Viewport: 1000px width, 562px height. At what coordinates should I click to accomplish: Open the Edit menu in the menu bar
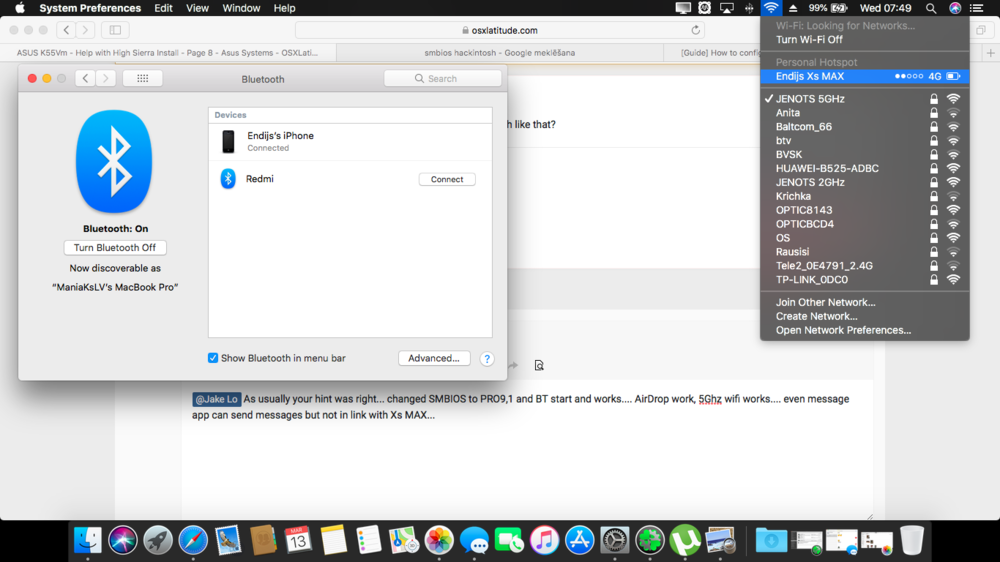pyautogui.click(x=163, y=8)
